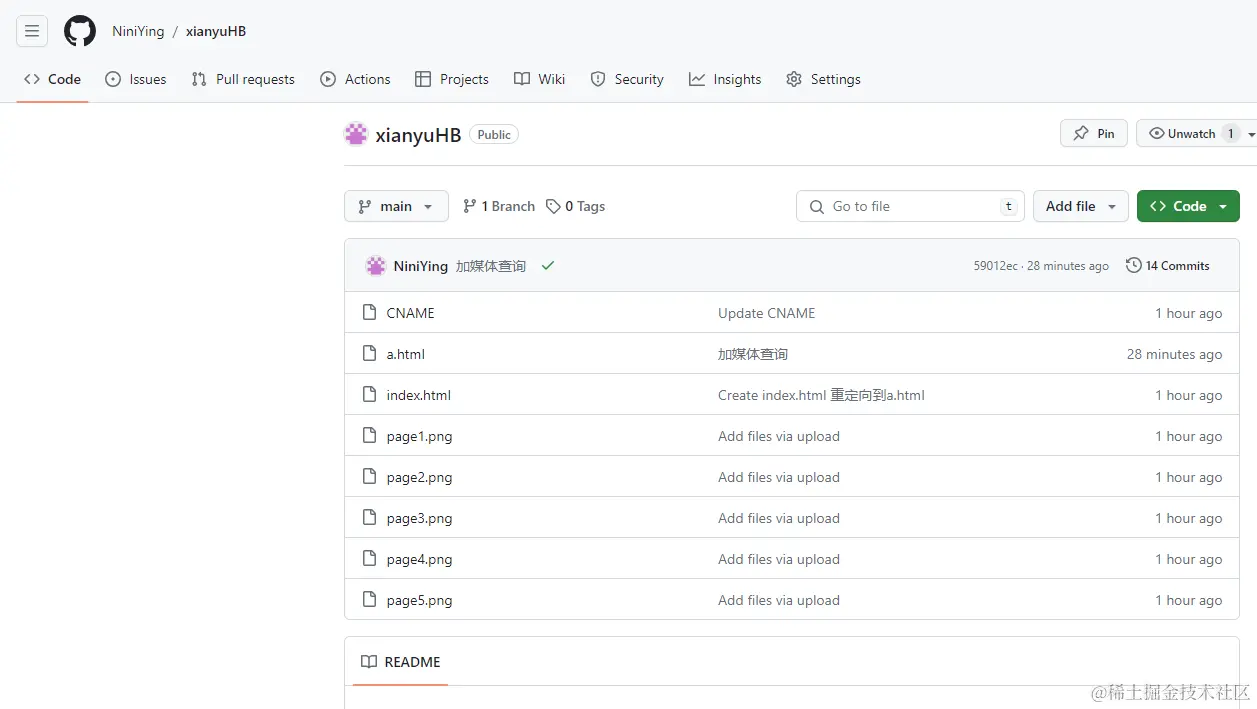Viewport: 1257px width, 709px height.
Task: Open the main branch selector dropdown
Action: (396, 206)
